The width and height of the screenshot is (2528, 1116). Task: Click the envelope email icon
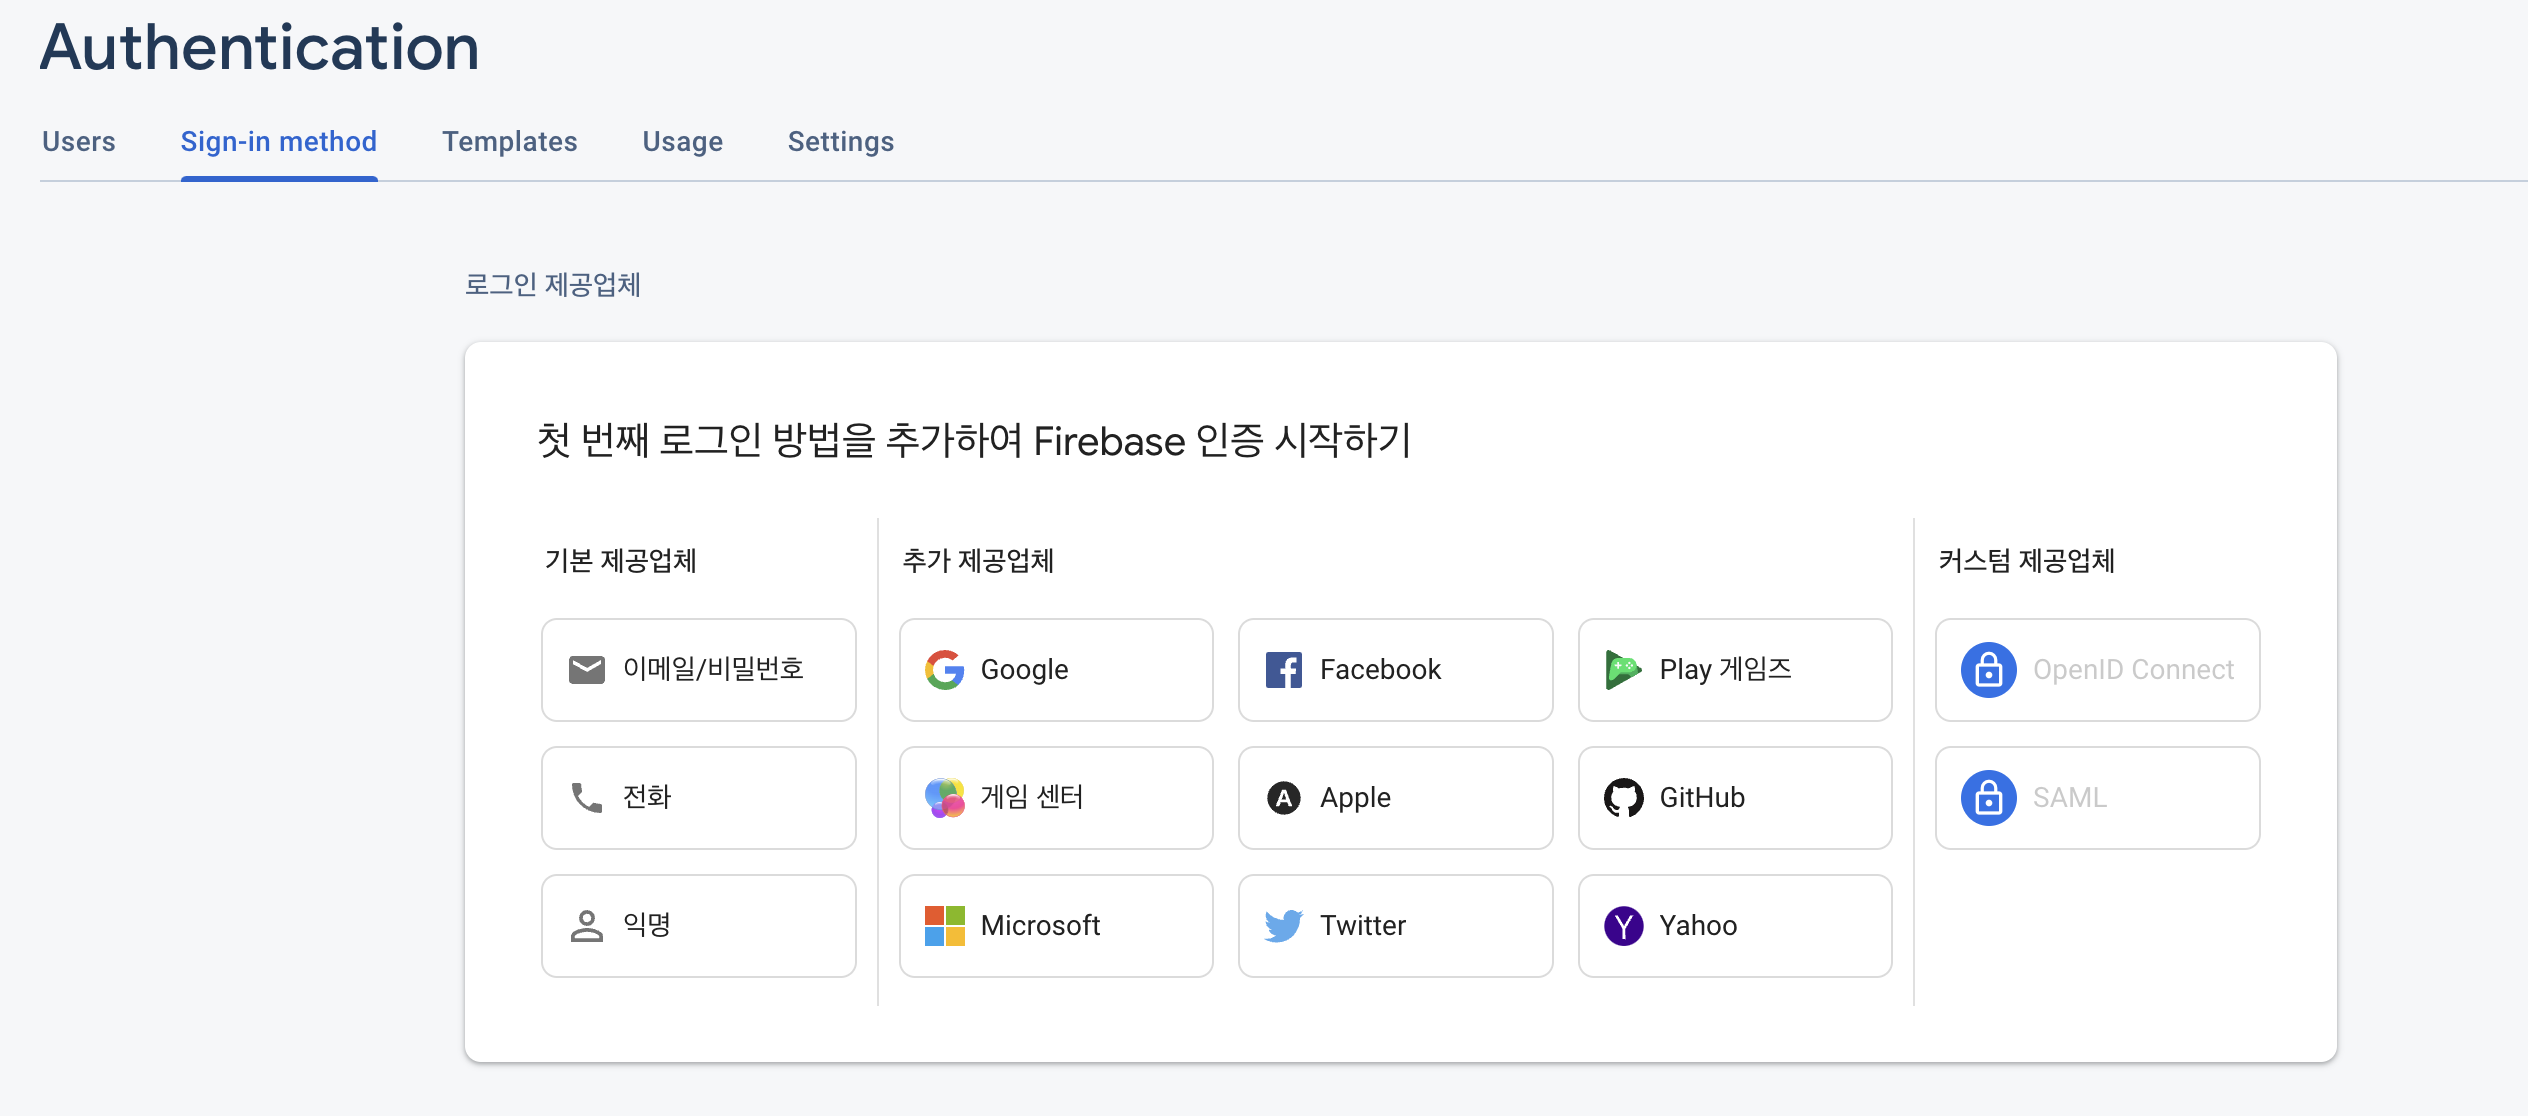pyautogui.click(x=587, y=670)
